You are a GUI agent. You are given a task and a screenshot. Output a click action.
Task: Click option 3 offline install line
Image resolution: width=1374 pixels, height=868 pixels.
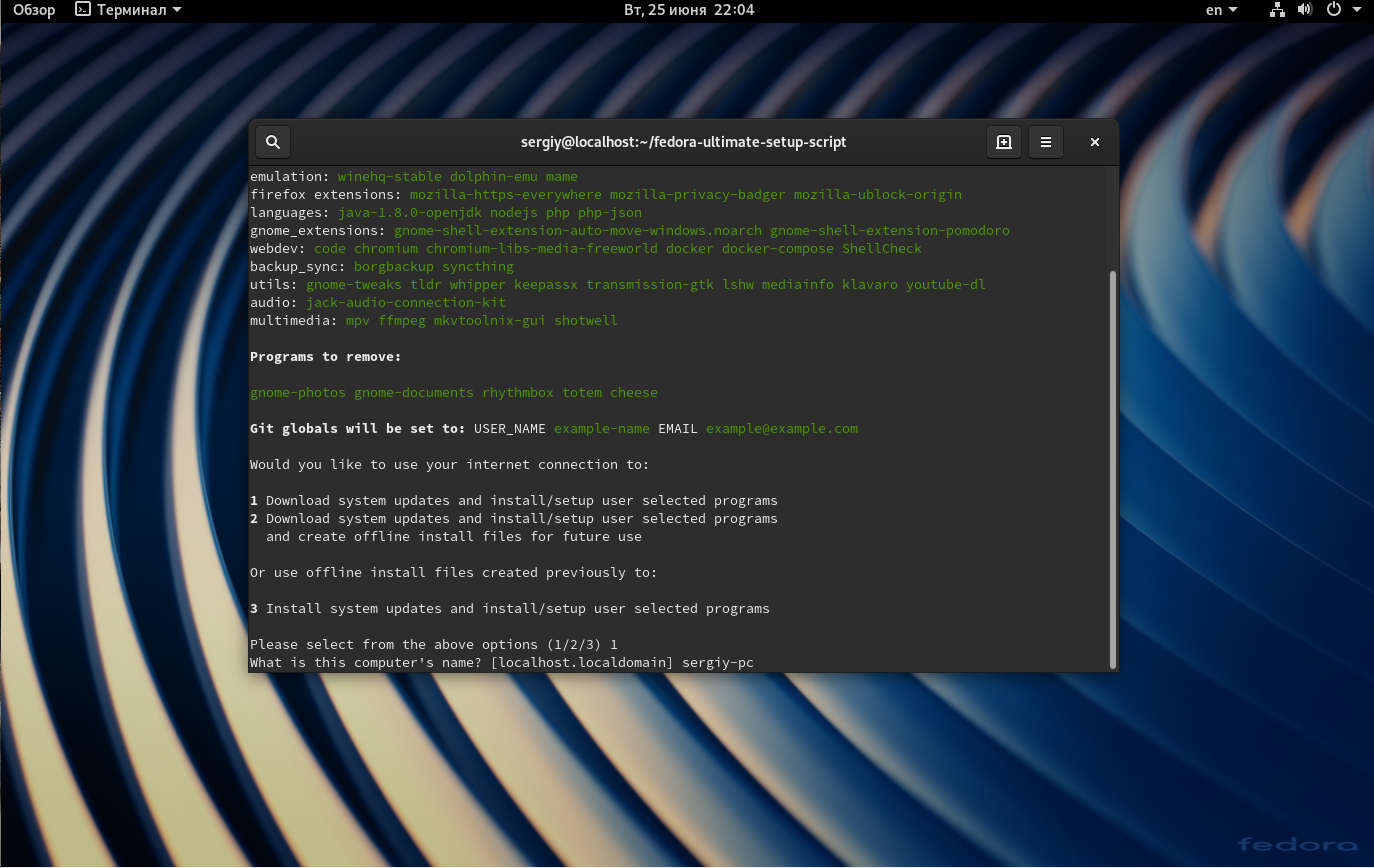point(510,609)
